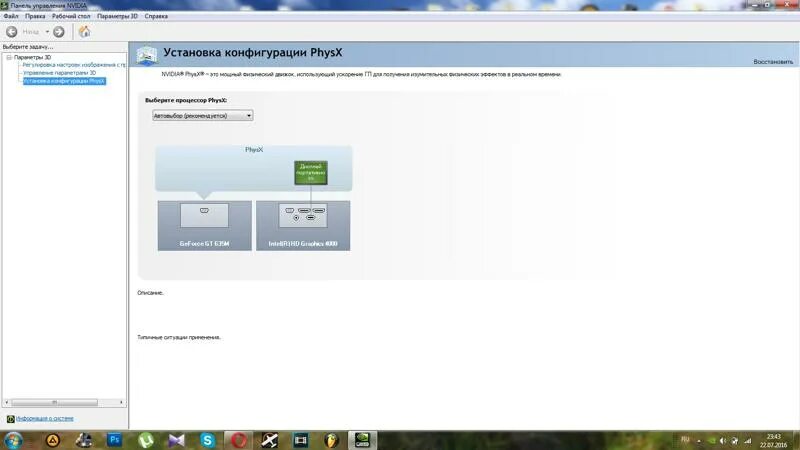Click the sidebar scrollbar left arrow
Screen dimensions: 800x450
[7, 403]
